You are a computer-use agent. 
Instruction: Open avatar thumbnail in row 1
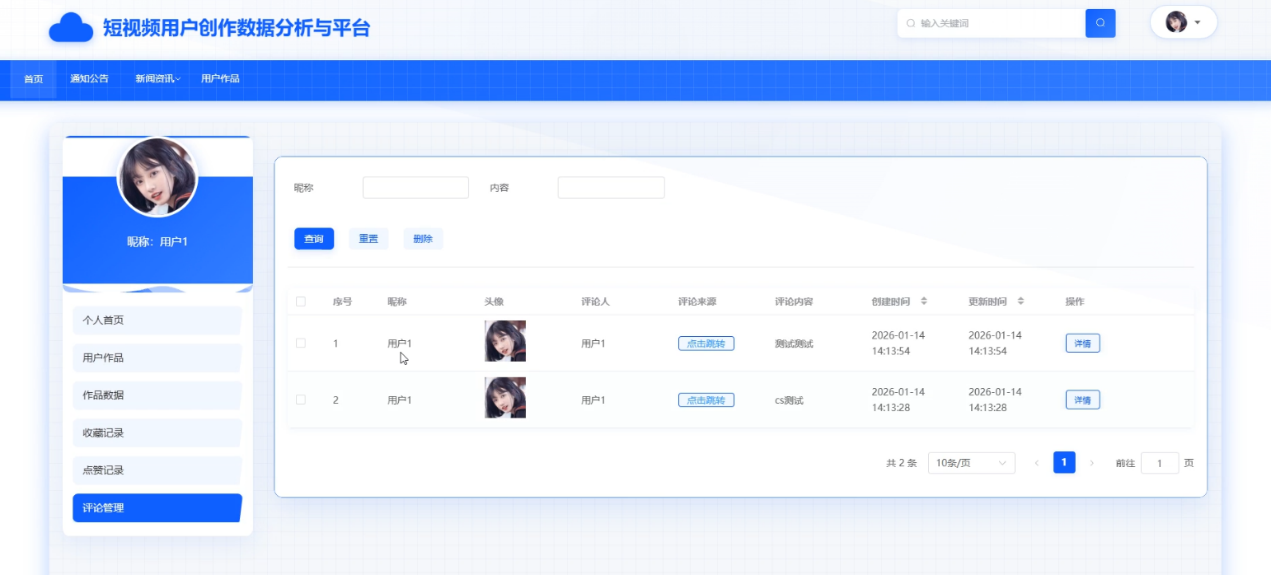click(x=505, y=341)
